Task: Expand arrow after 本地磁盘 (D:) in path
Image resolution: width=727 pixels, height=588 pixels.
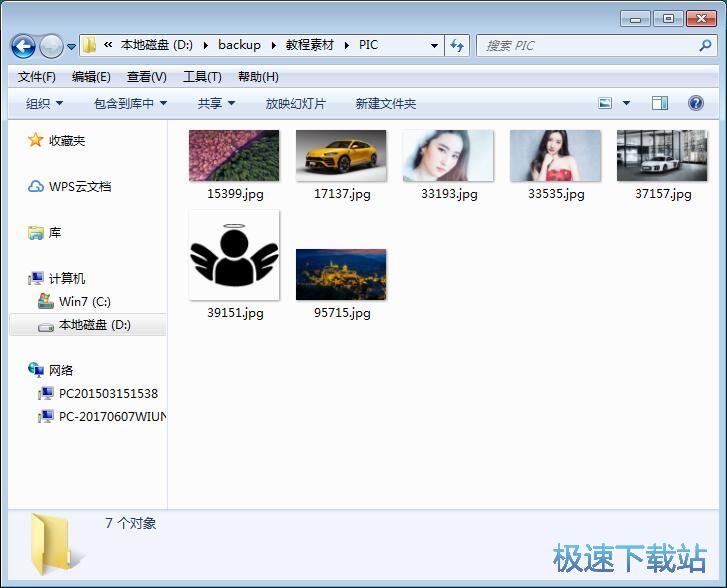Action: (205, 45)
